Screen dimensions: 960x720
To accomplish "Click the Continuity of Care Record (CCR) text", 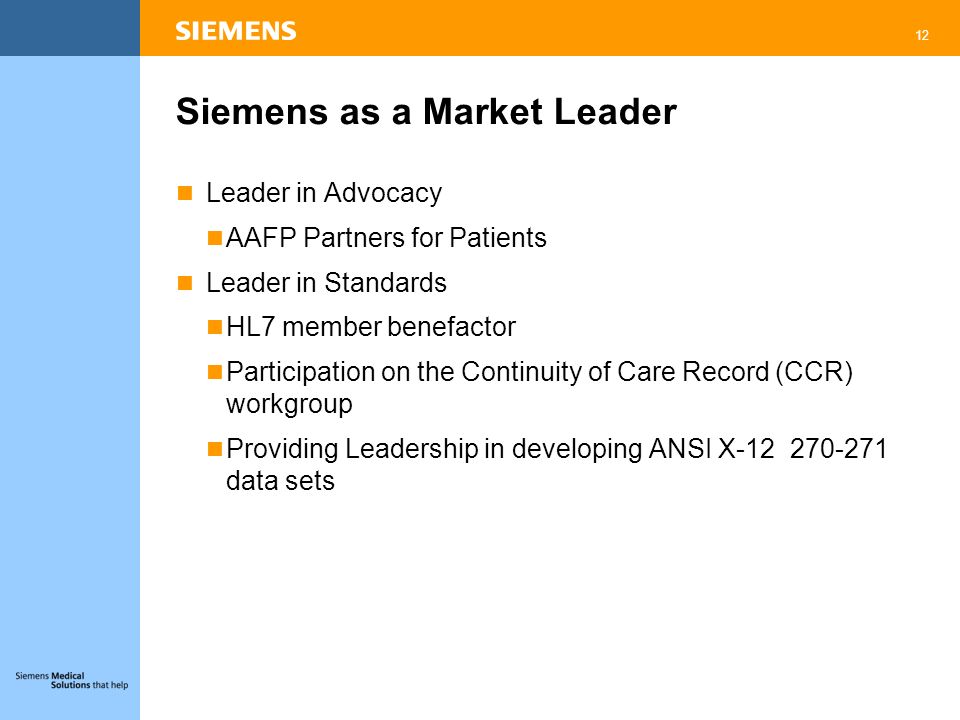I will pyautogui.click(x=657, y=372).
